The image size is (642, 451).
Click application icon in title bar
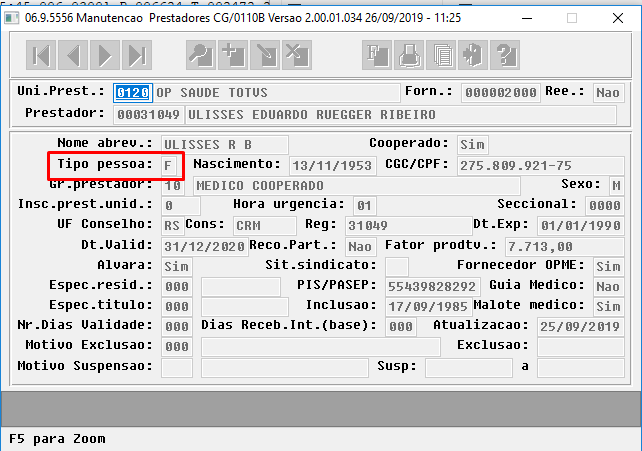coord(11,18)
